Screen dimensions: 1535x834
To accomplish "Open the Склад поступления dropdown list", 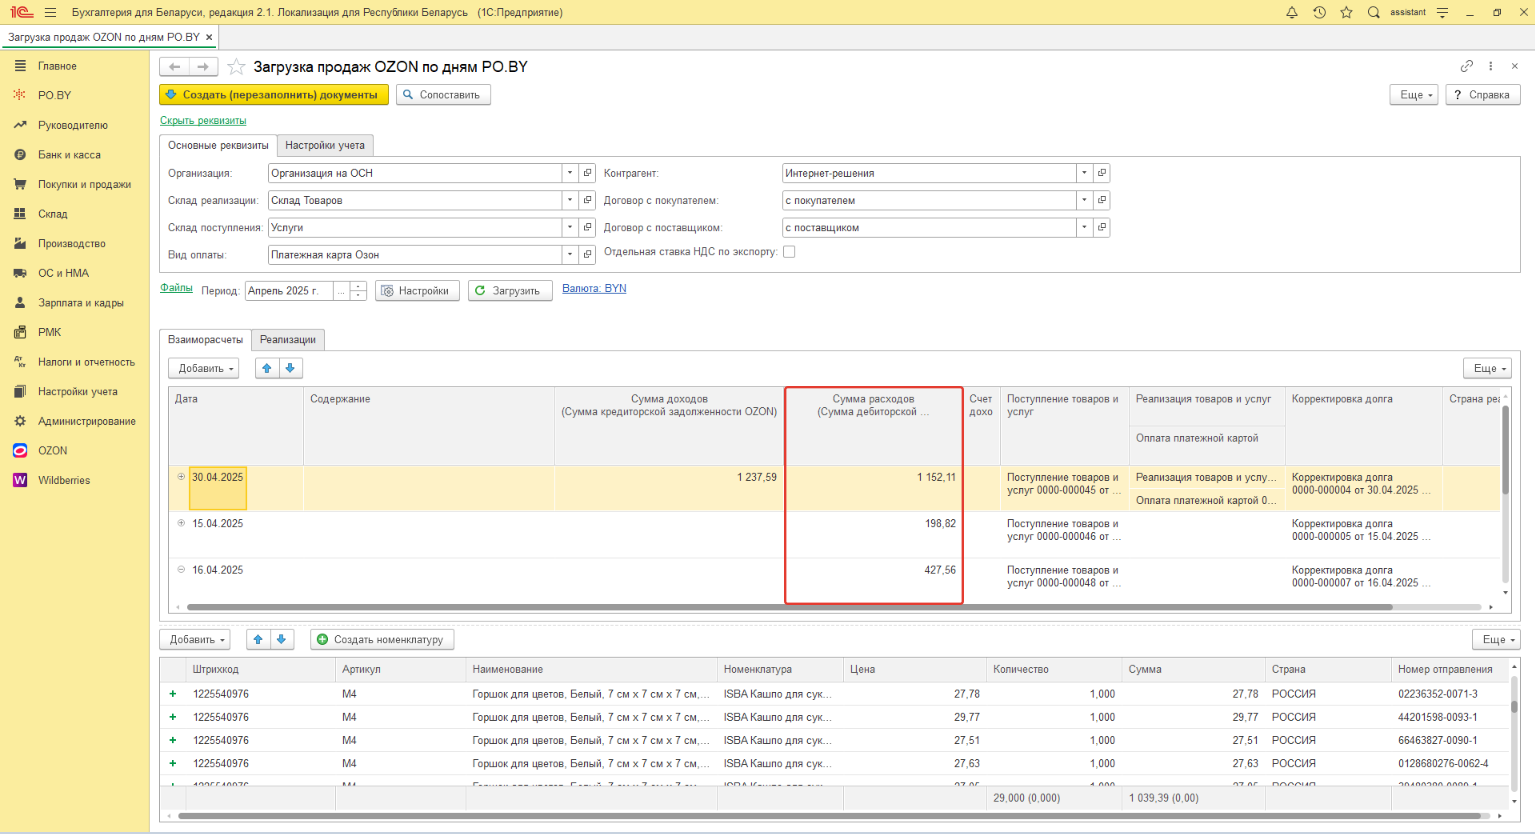I will pyautogui.click(x=570, y=227).
